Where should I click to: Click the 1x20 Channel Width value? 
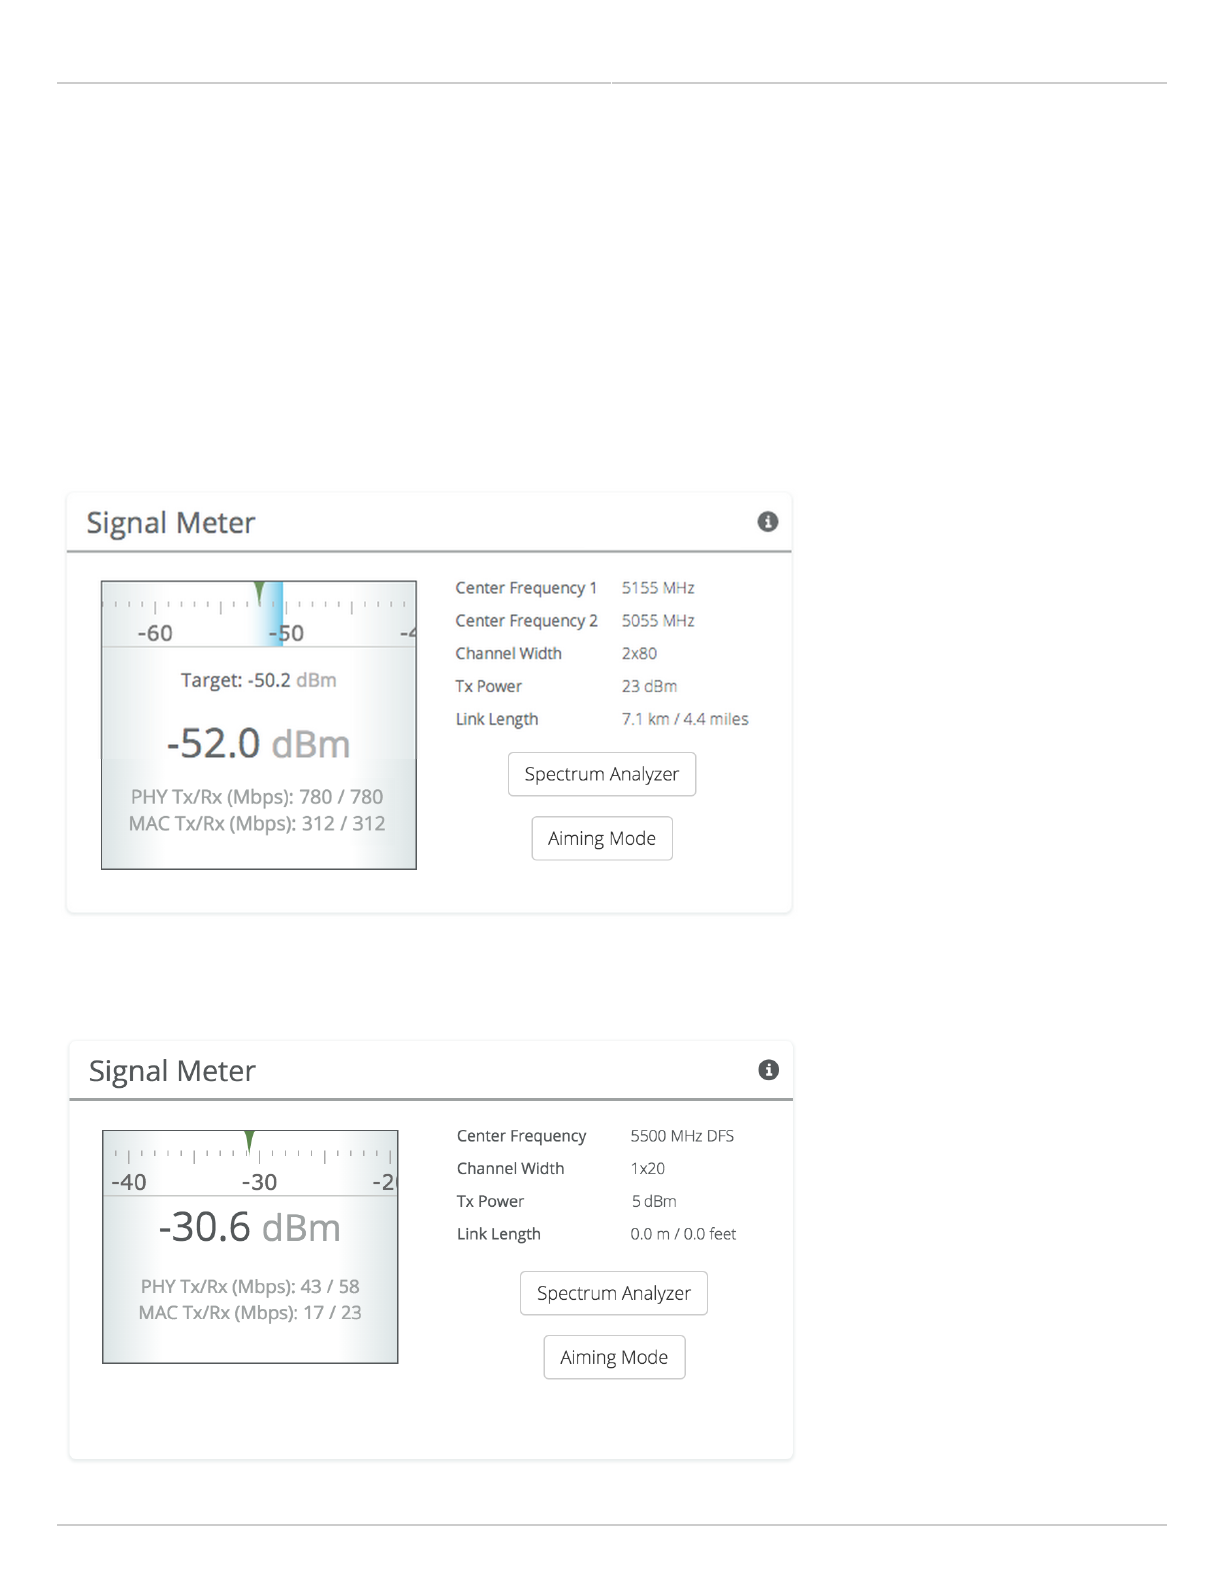[x=648, y=1169]
